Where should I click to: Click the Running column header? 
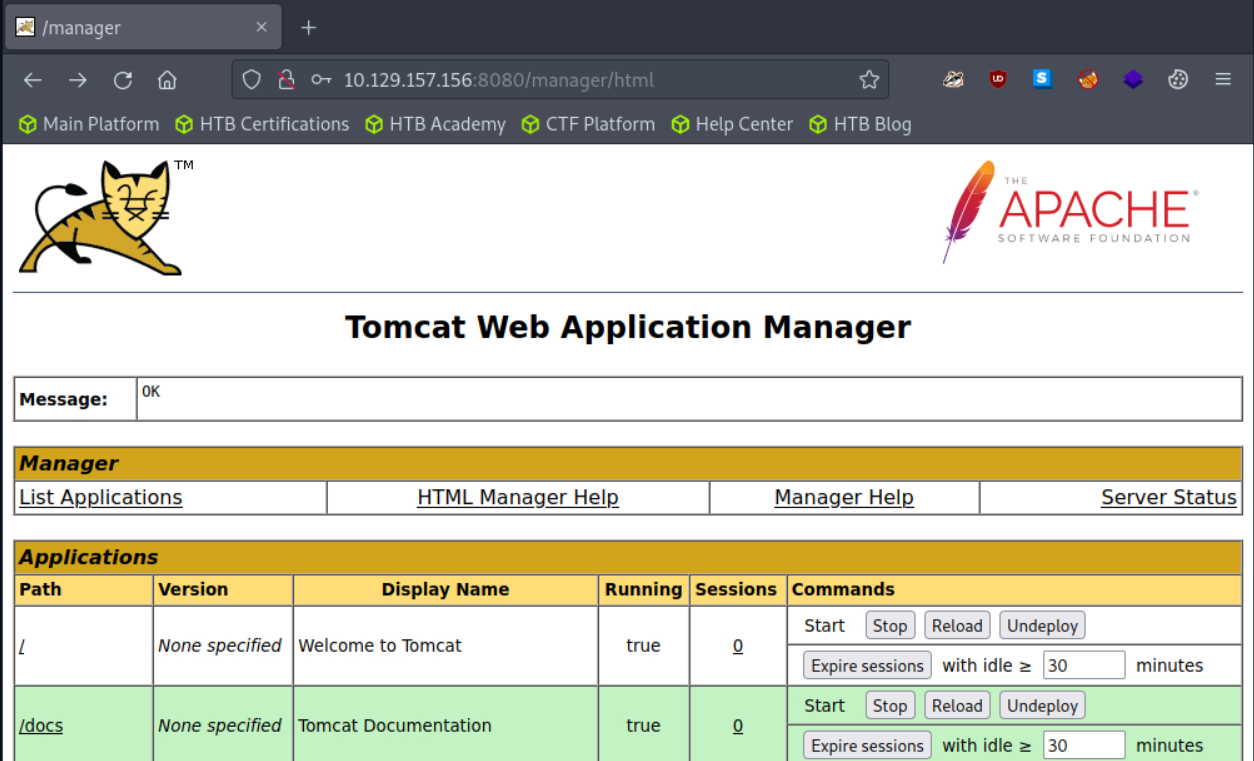643,590
